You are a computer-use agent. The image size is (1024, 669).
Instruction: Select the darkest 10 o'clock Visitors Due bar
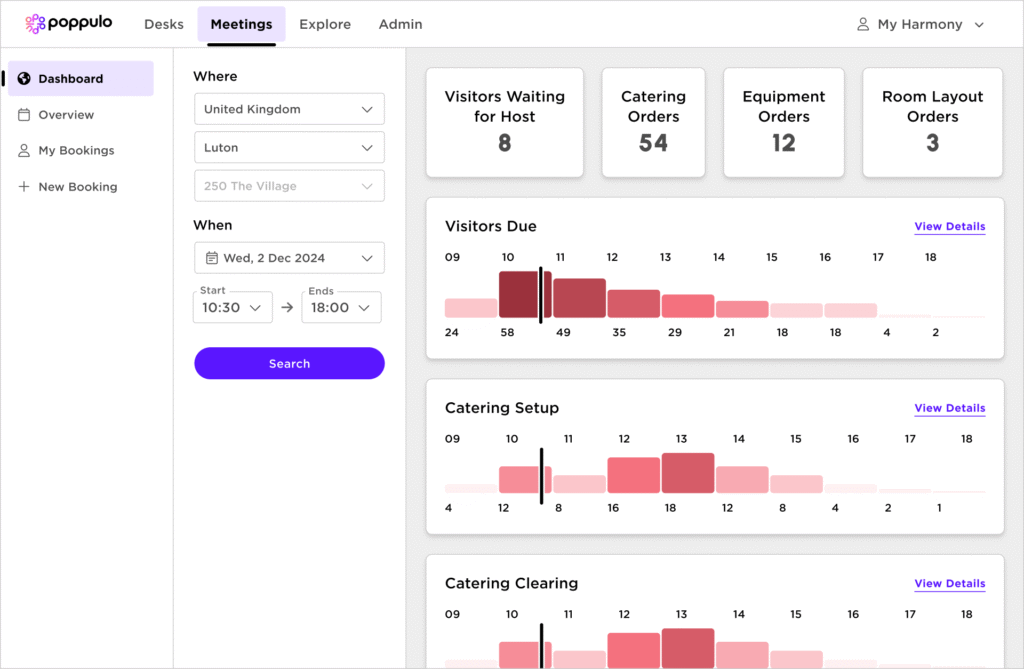coord(519,295)
